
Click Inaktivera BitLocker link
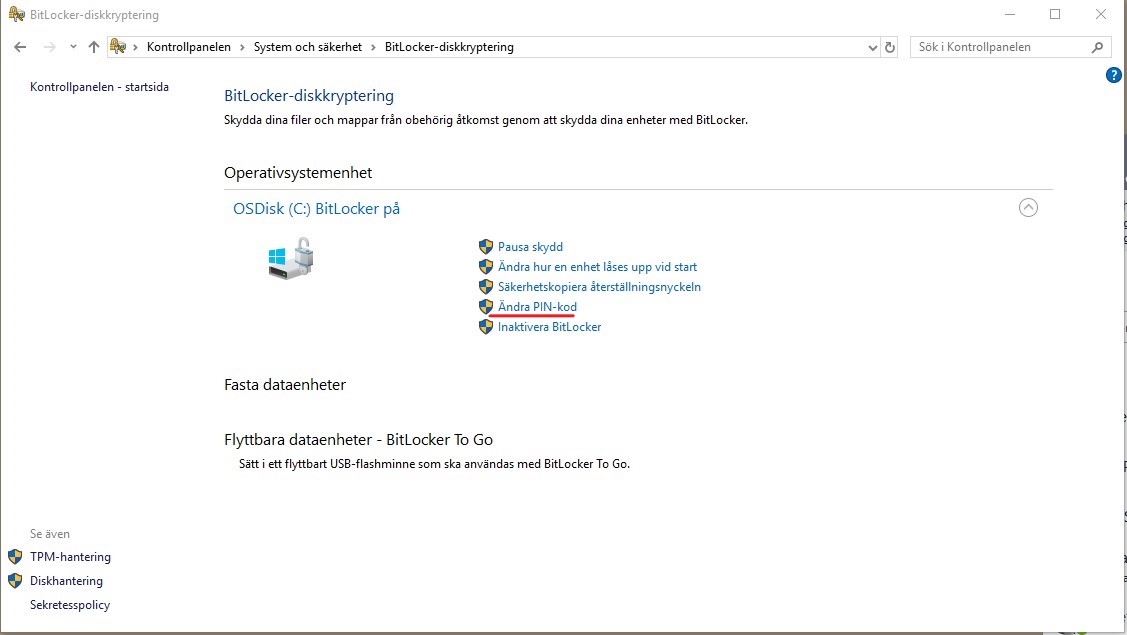(x=549, y=327)
